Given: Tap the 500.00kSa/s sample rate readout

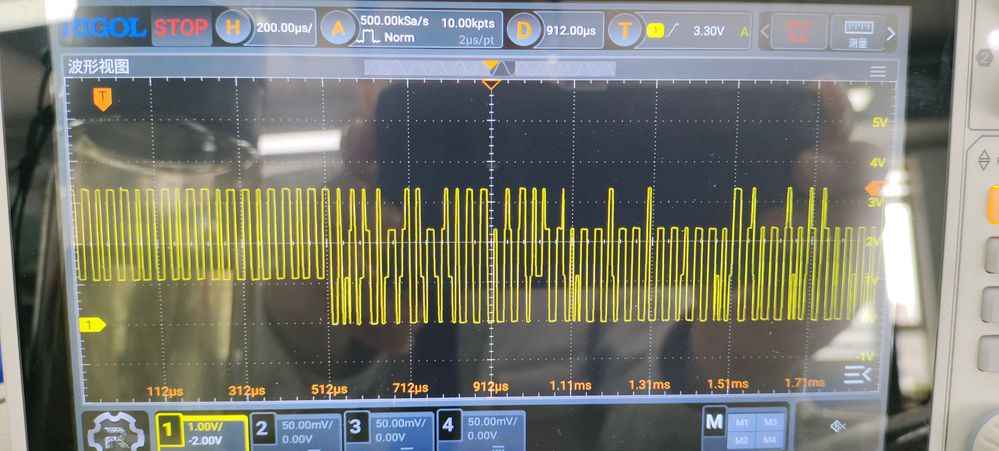Looking at the screenshot, I should [394, 21].
